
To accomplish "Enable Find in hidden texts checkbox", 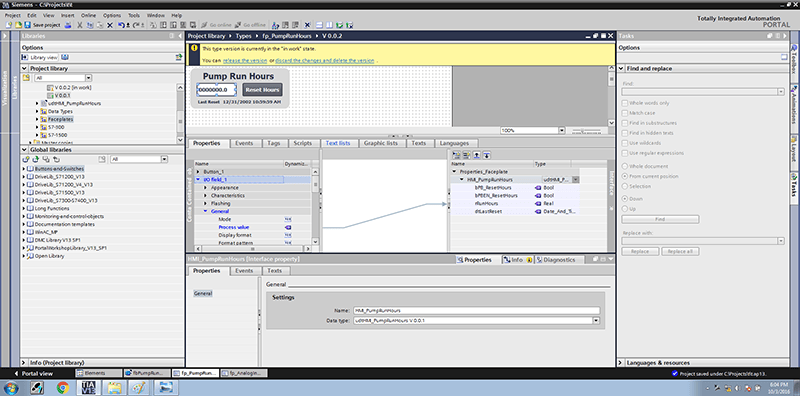I will [624, 133].
